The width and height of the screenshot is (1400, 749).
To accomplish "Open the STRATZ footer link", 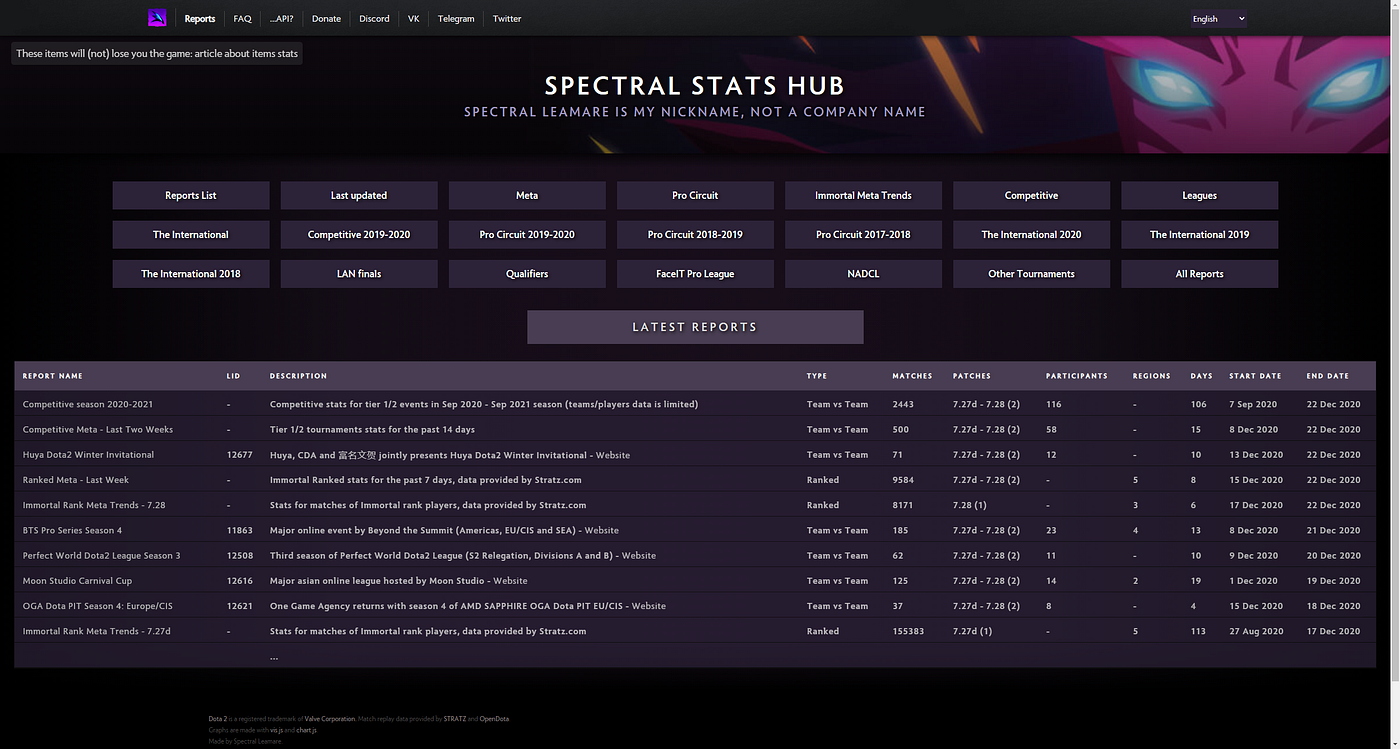I will (455, 719).
